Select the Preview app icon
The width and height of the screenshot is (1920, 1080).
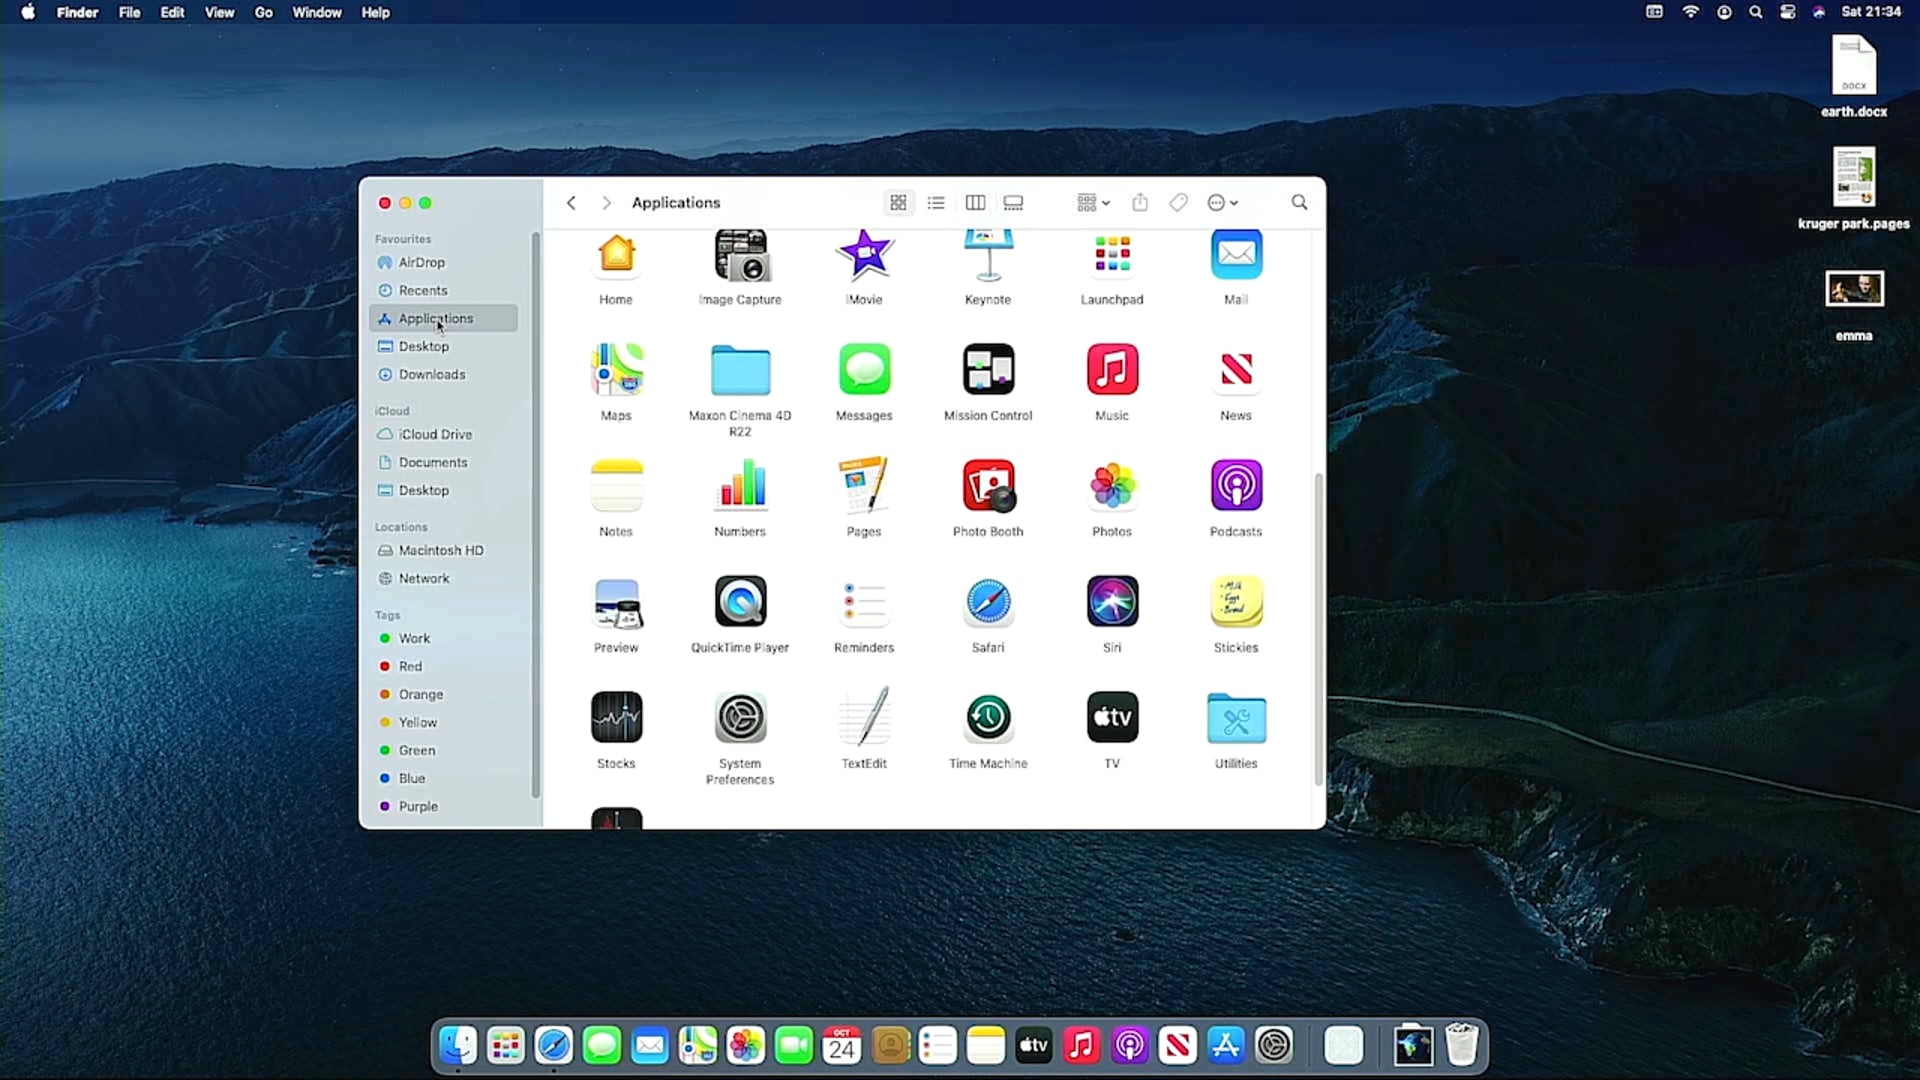pos(616,602)
